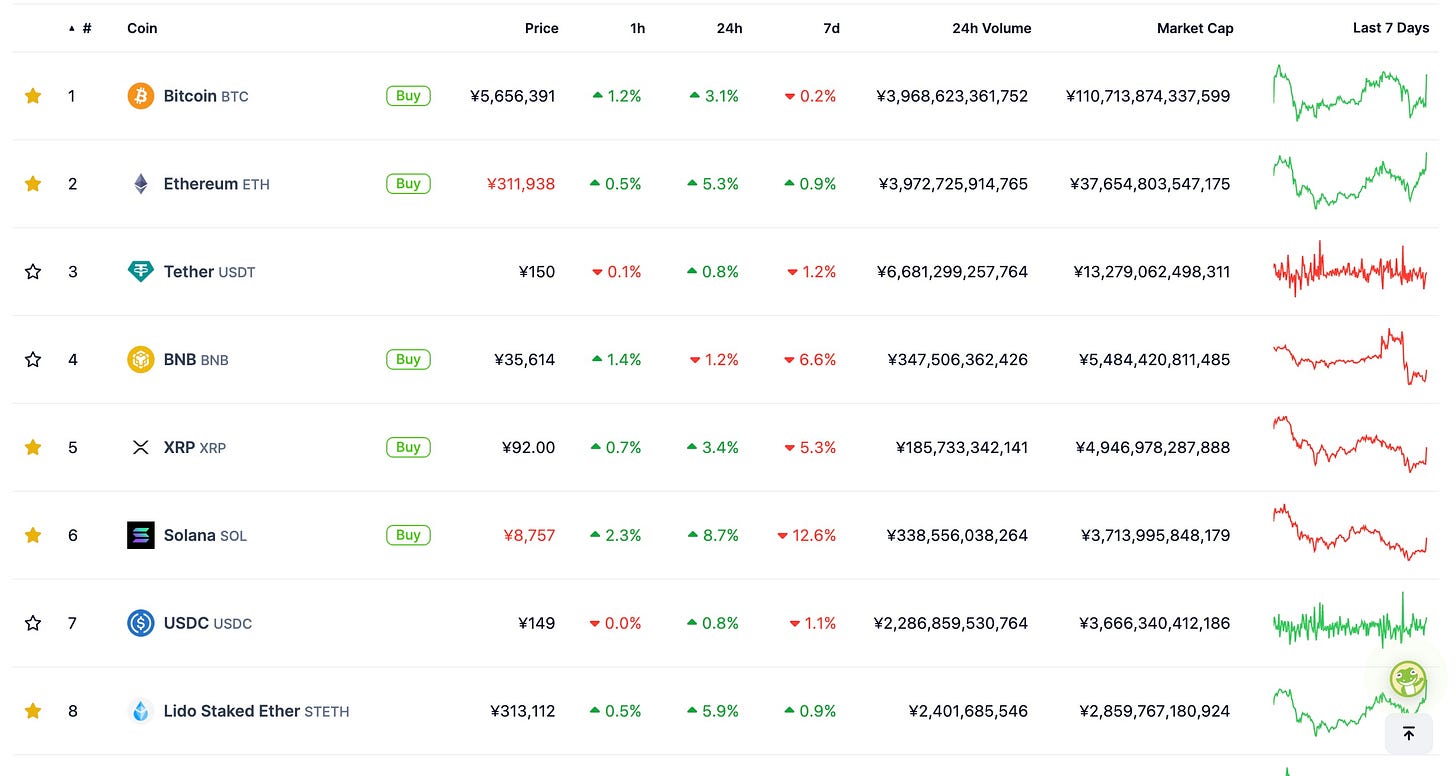
Task: Click BNB's 7d change of 6.6%
Action: pyautogui.click(x=811, y=360)
